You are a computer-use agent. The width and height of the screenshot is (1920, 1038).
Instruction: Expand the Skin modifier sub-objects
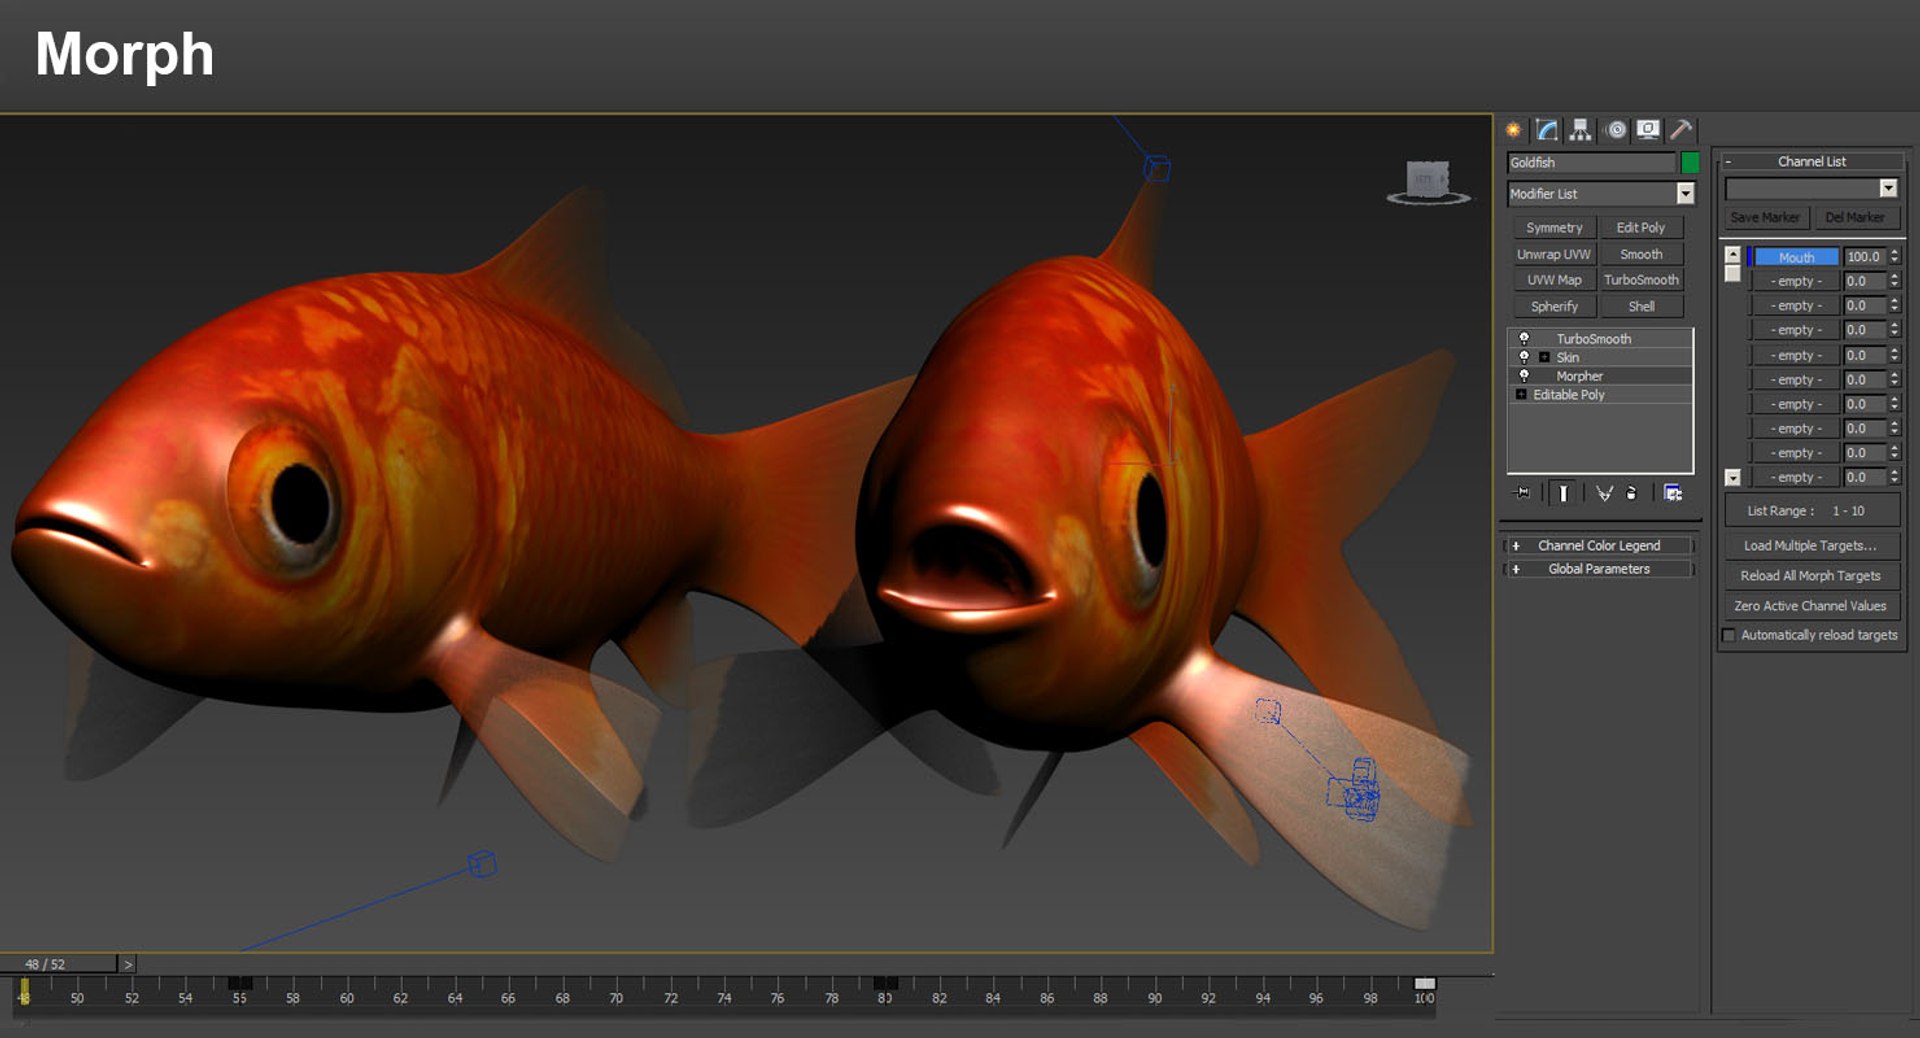pyautogui.click(x=1544, y=358)
